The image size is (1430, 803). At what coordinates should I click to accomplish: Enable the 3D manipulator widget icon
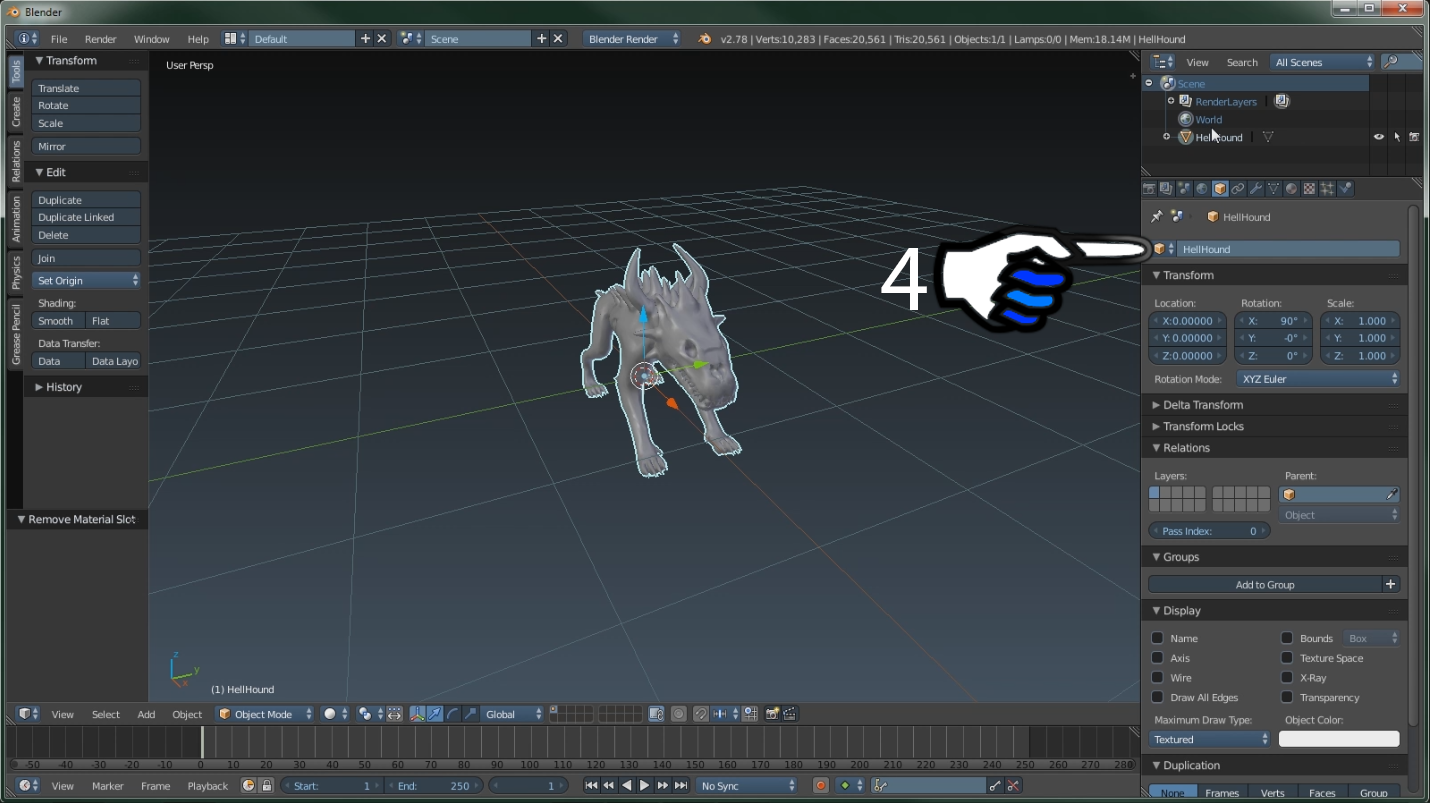(417, 714)
